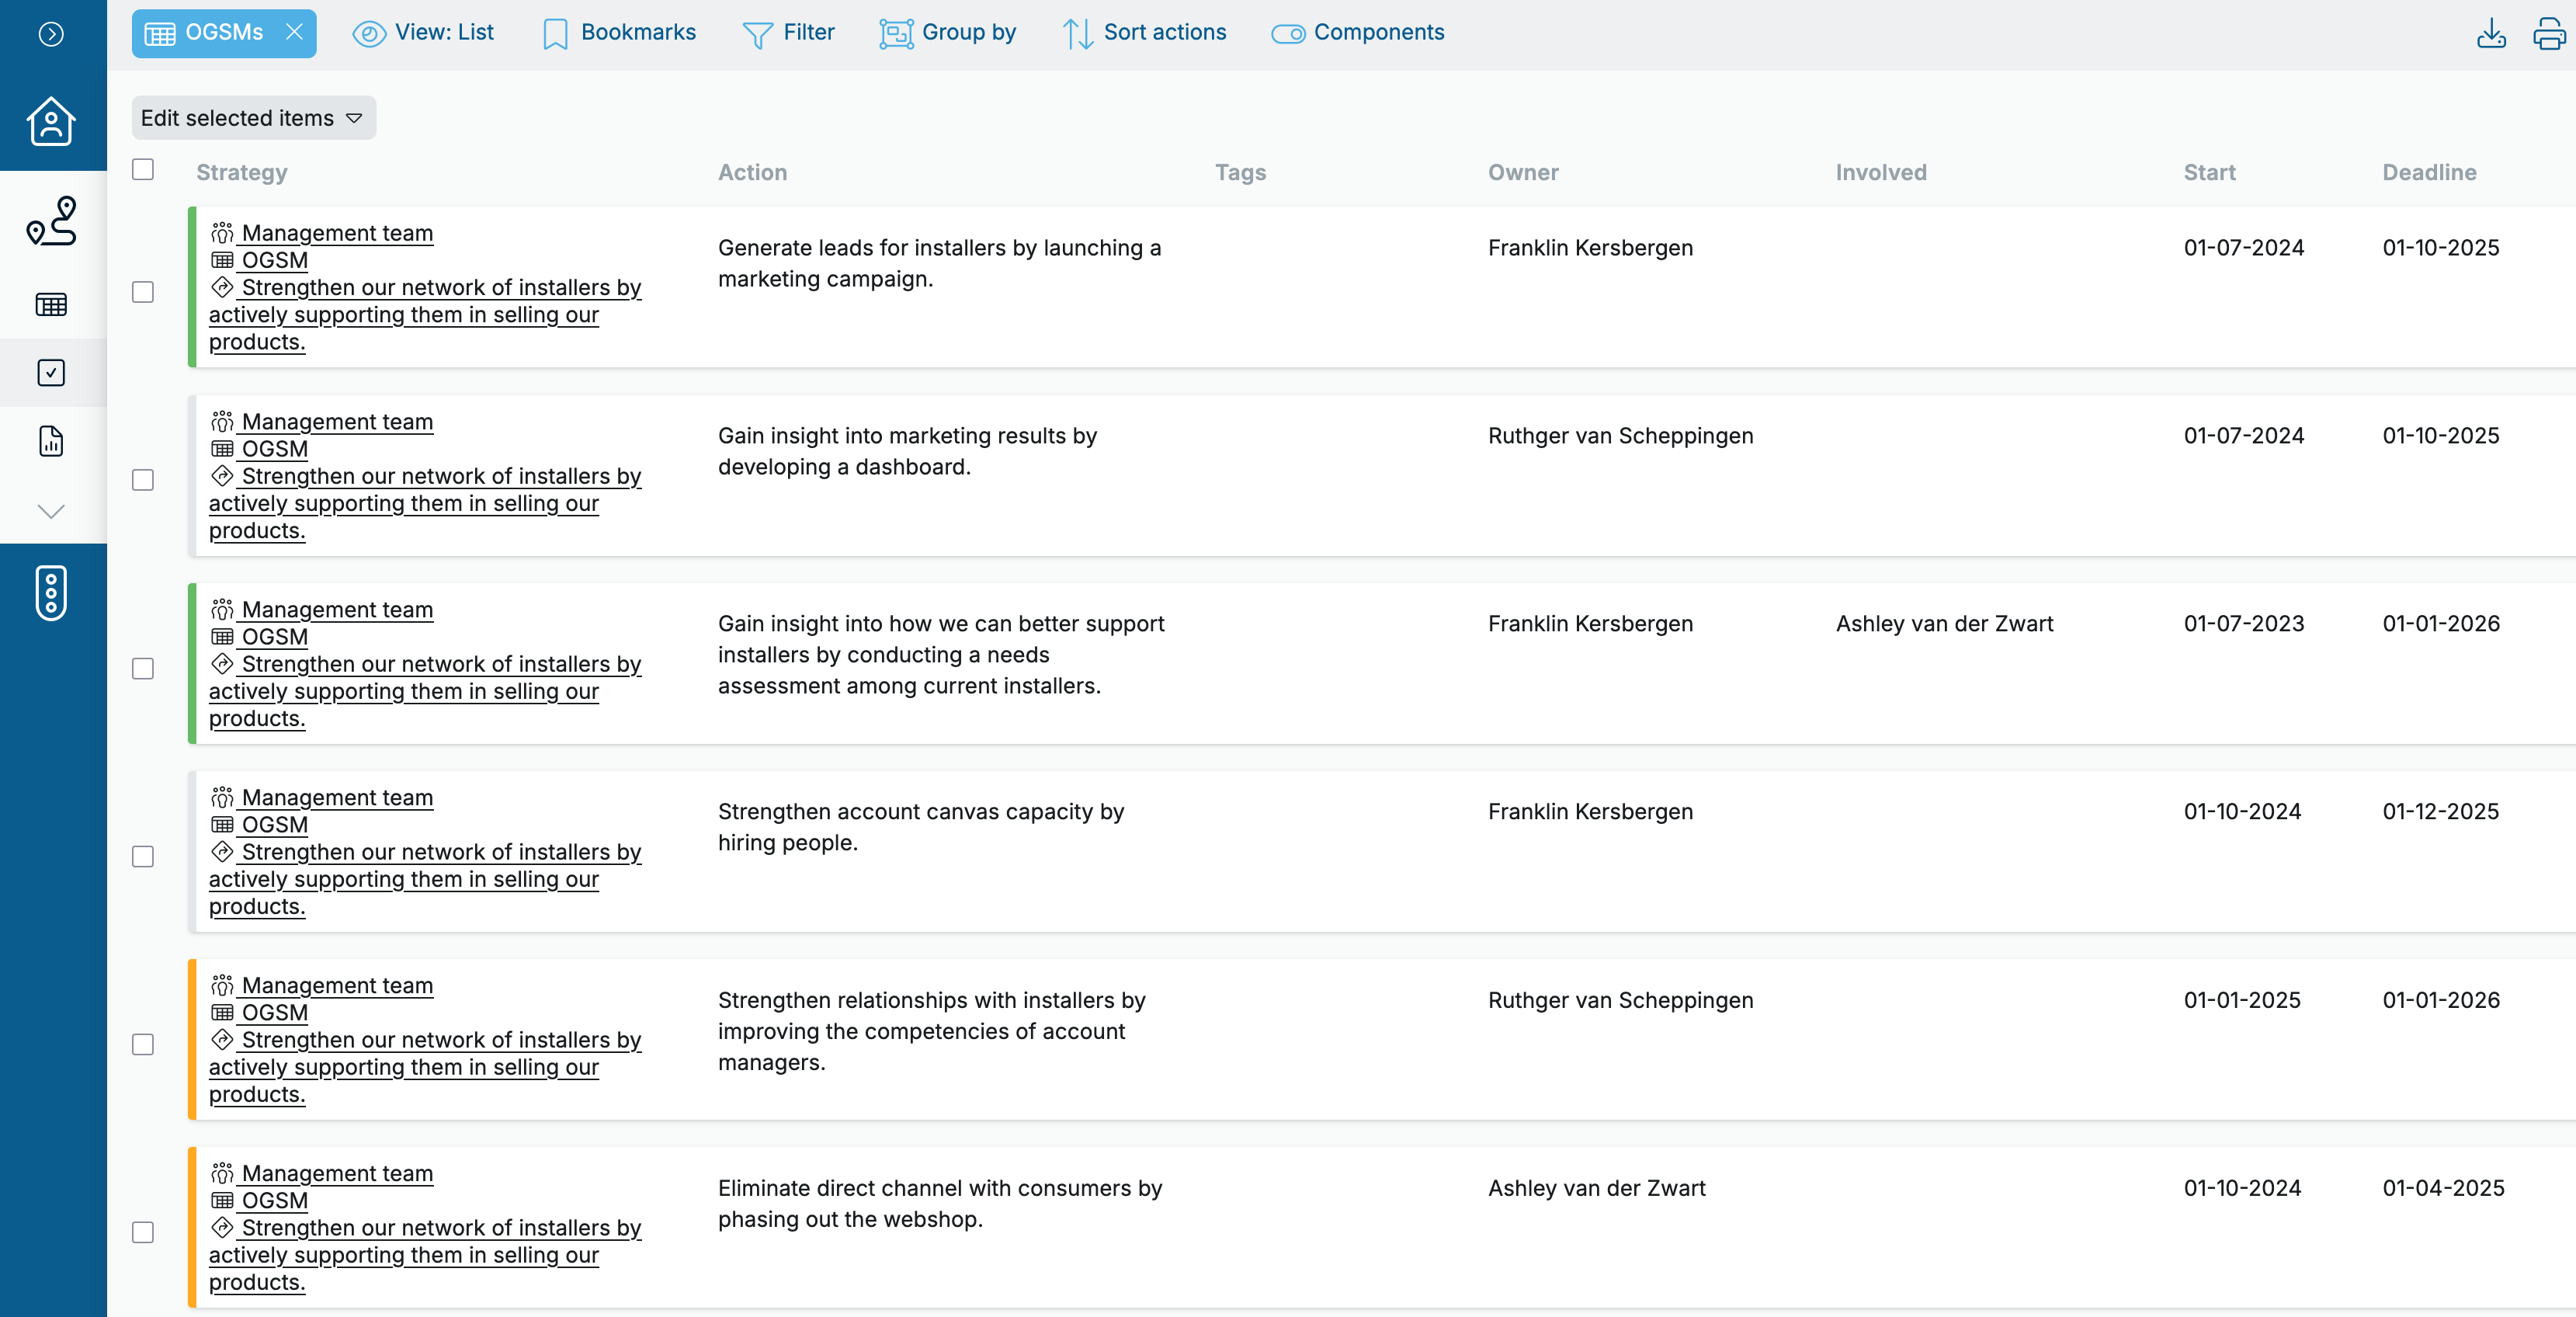This screenshot has height=1317, width=2576.
Task: Open the Filter menu
Action: point(788,33)
